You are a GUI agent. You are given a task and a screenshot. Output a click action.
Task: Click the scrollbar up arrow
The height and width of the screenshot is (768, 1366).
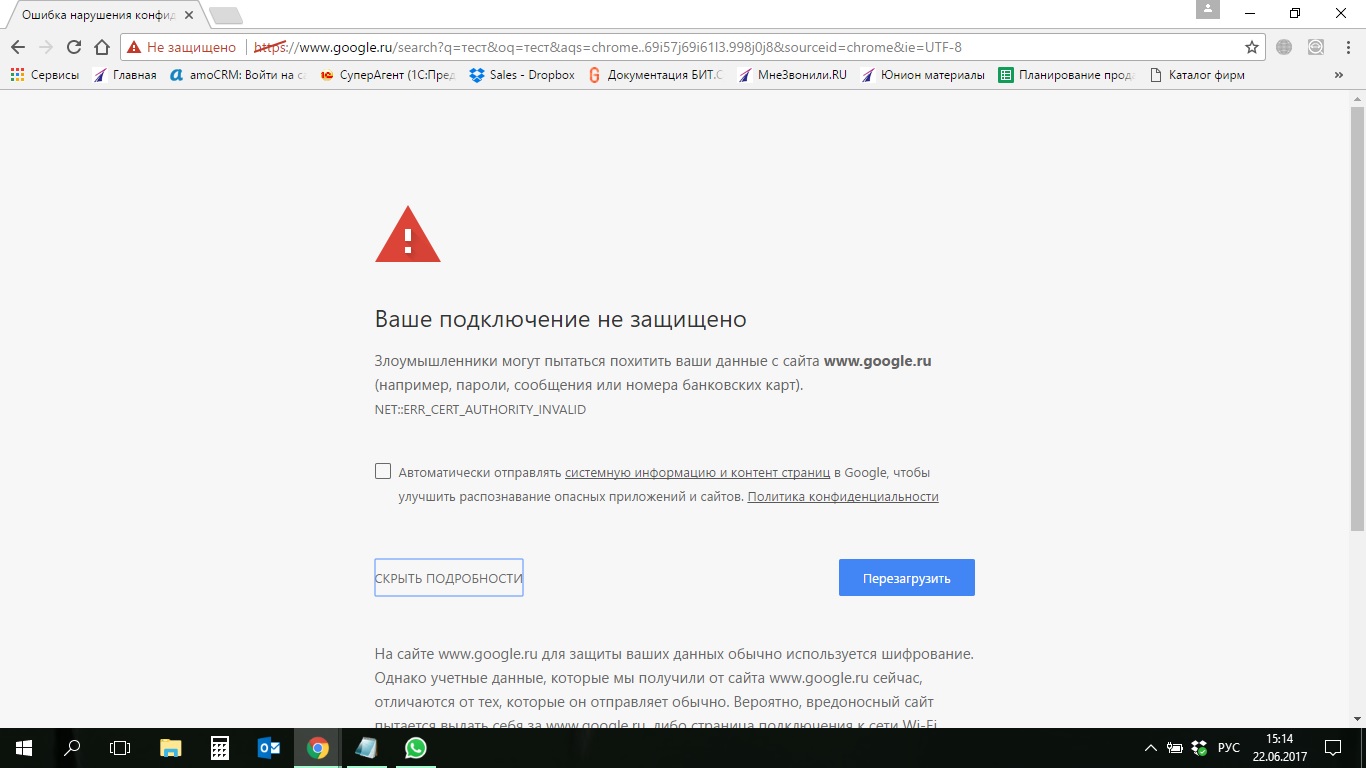[x=1357, y=99]
